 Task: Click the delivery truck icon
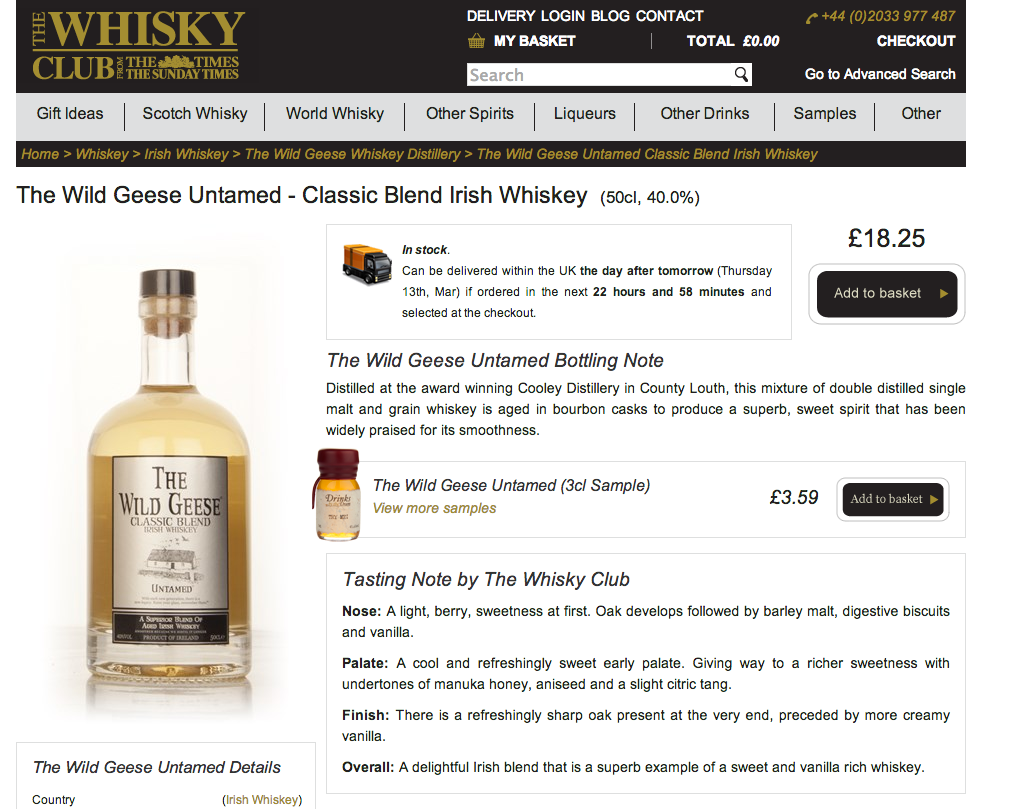[367, 264]
